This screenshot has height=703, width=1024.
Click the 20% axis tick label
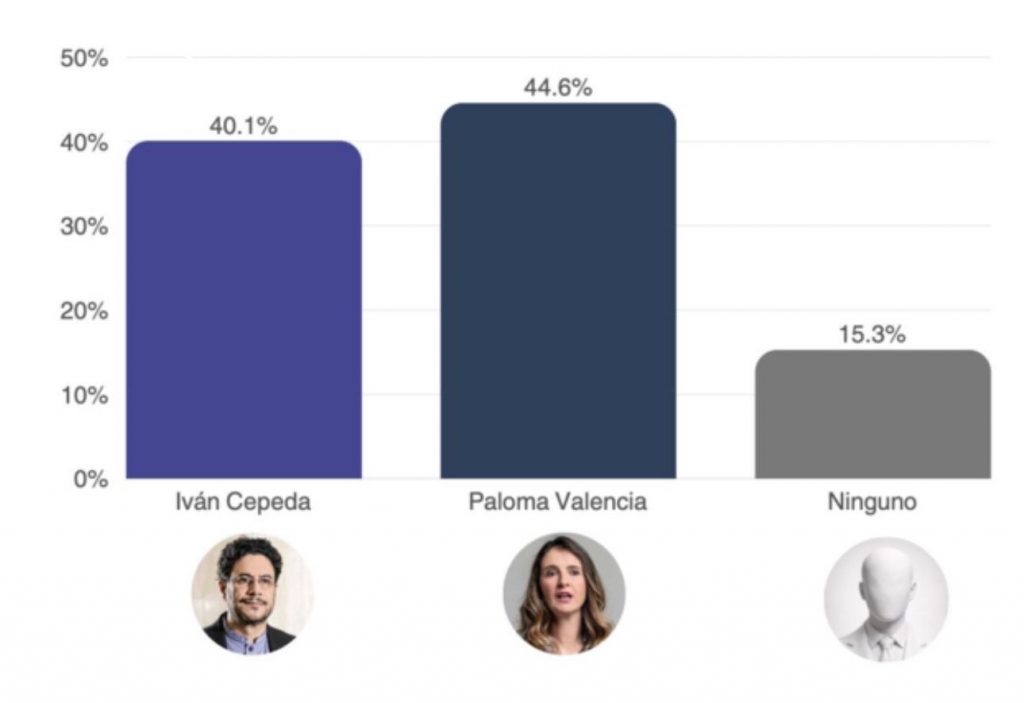[83, 311]
